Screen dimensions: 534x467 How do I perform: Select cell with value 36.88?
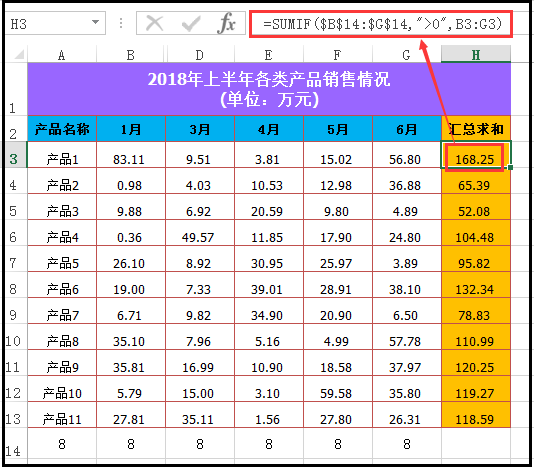406,181
